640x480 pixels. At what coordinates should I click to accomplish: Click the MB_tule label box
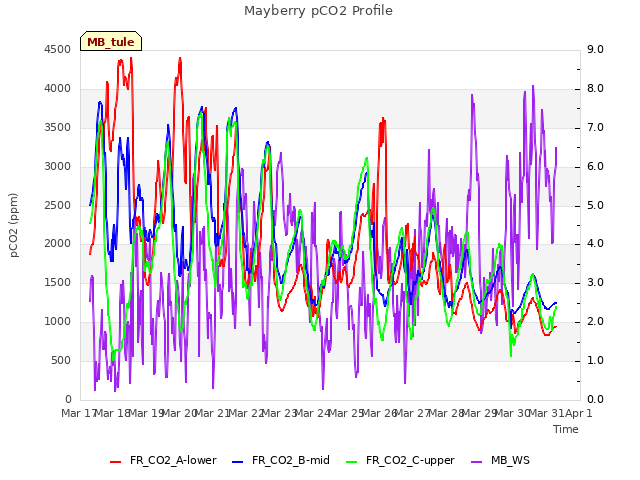tap(111, 41)
